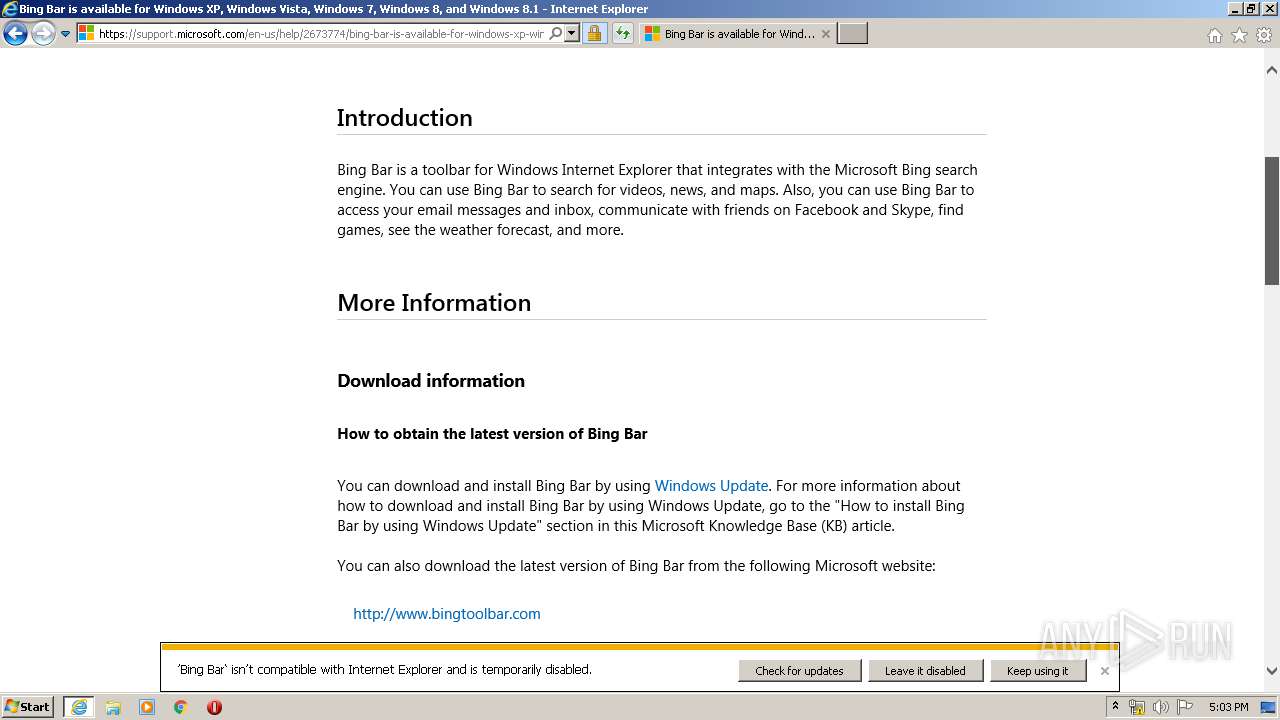Open the Tools gear icon
The width and height of the screenshot is (1280, 720).
(1264, 35)
